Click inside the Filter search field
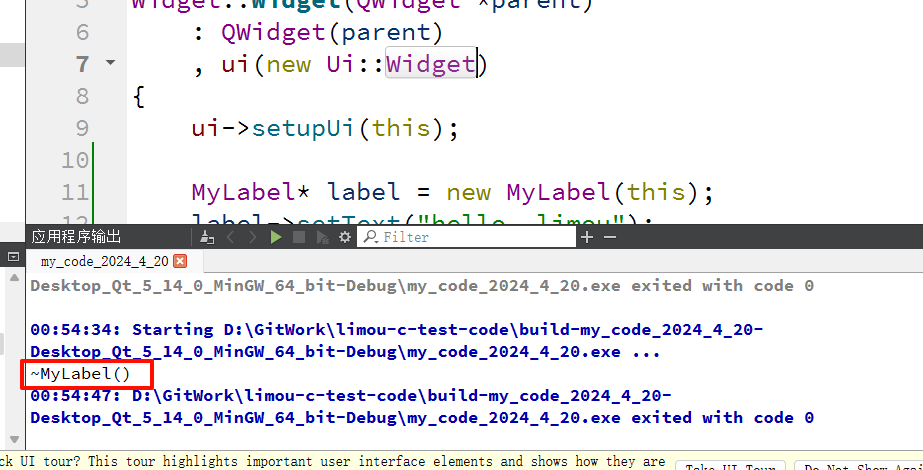Image resolution: width=923 pixels, height=470 pixels. (470, 237)
